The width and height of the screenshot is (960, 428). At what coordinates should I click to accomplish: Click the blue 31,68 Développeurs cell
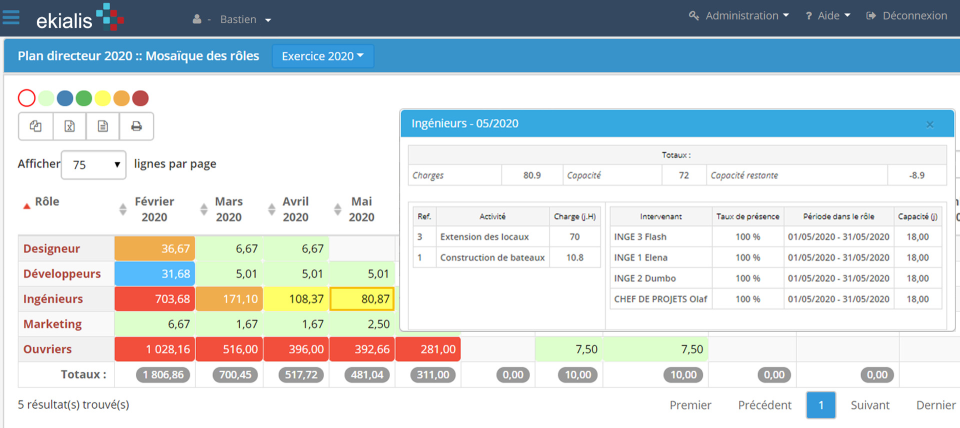[x=155, y=274]
